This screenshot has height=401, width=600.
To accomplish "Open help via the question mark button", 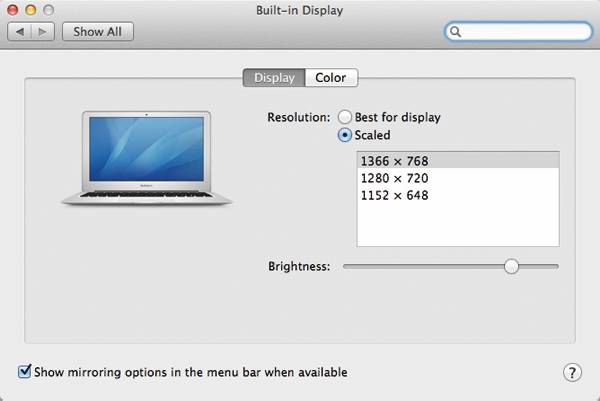I will point(573,373).
